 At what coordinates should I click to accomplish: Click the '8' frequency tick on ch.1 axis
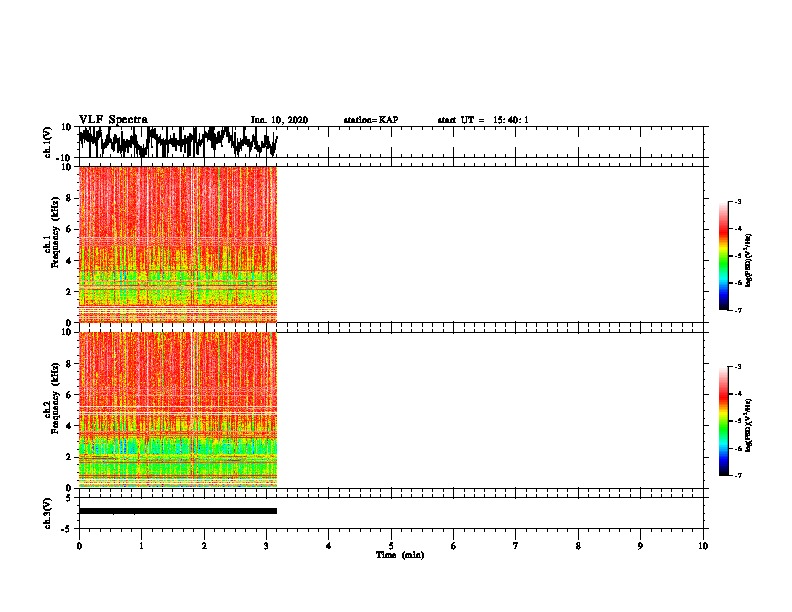point(69,198)
